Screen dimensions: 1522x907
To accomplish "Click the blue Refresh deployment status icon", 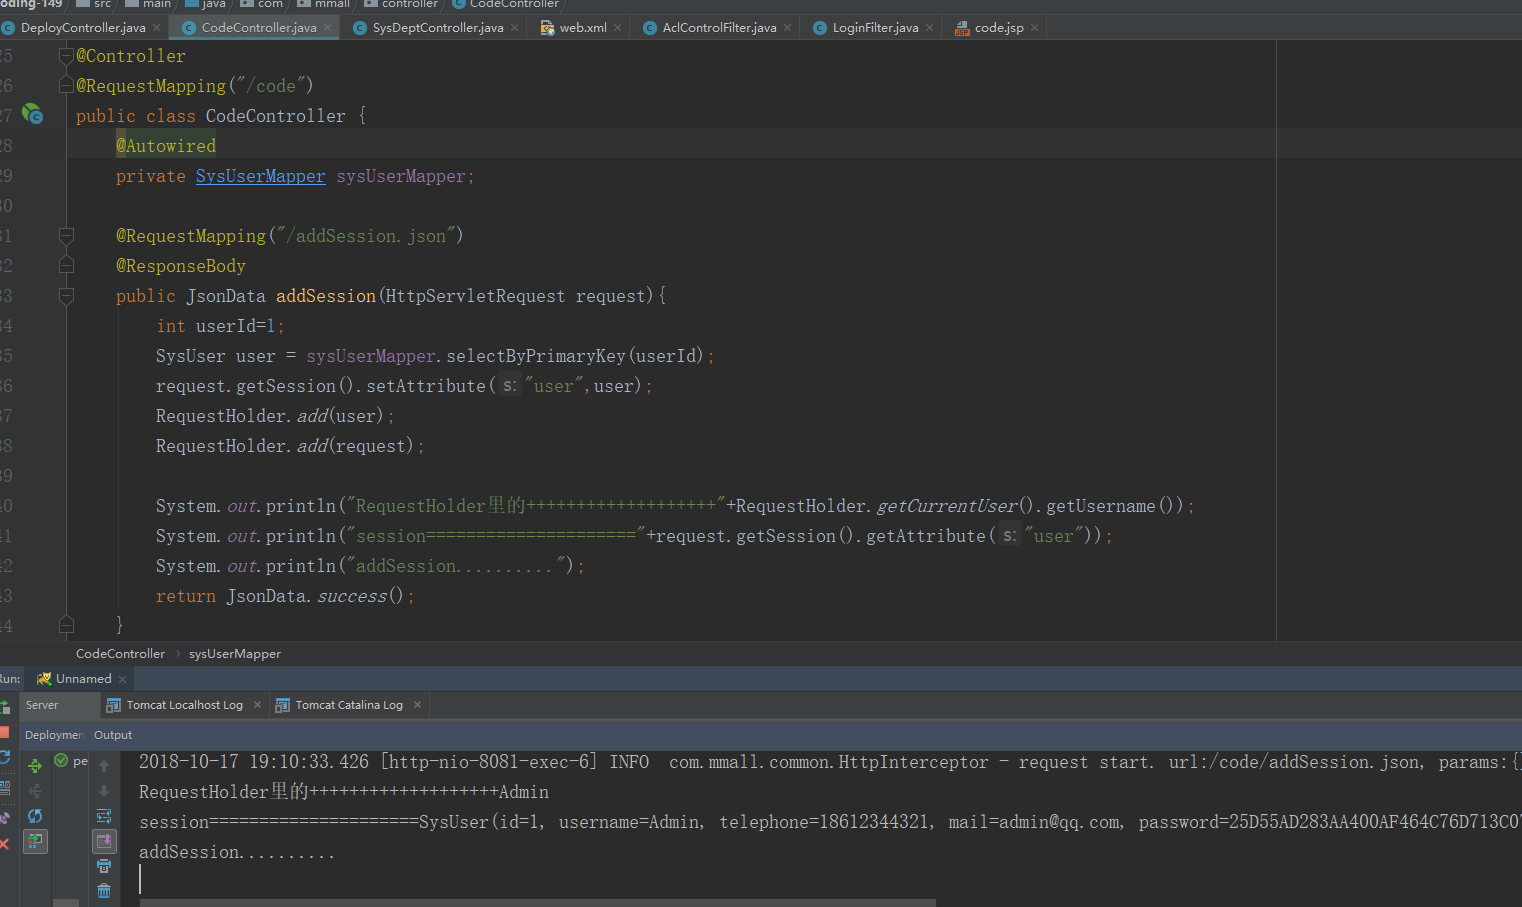I will click(x=35, y=816).
